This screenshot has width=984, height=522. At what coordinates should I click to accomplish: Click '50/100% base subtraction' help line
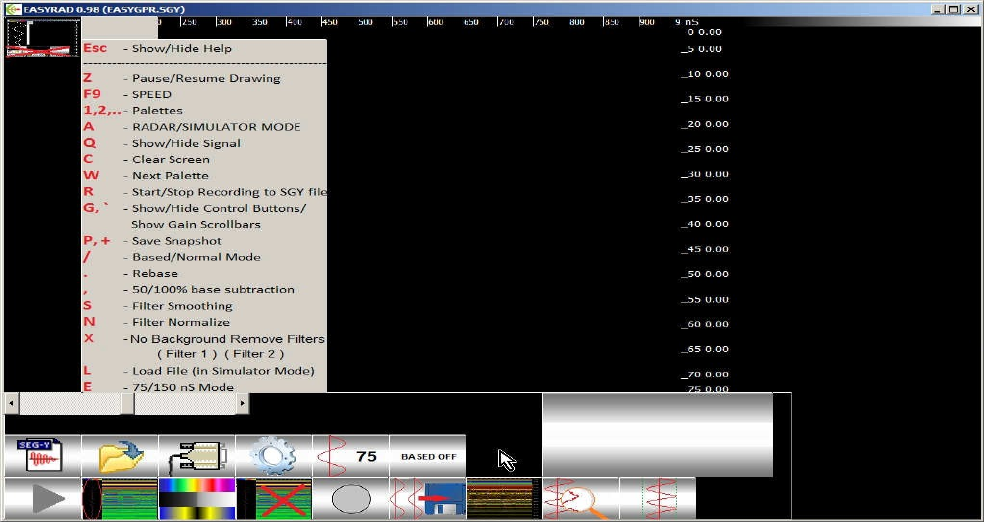tap(189, 290)
